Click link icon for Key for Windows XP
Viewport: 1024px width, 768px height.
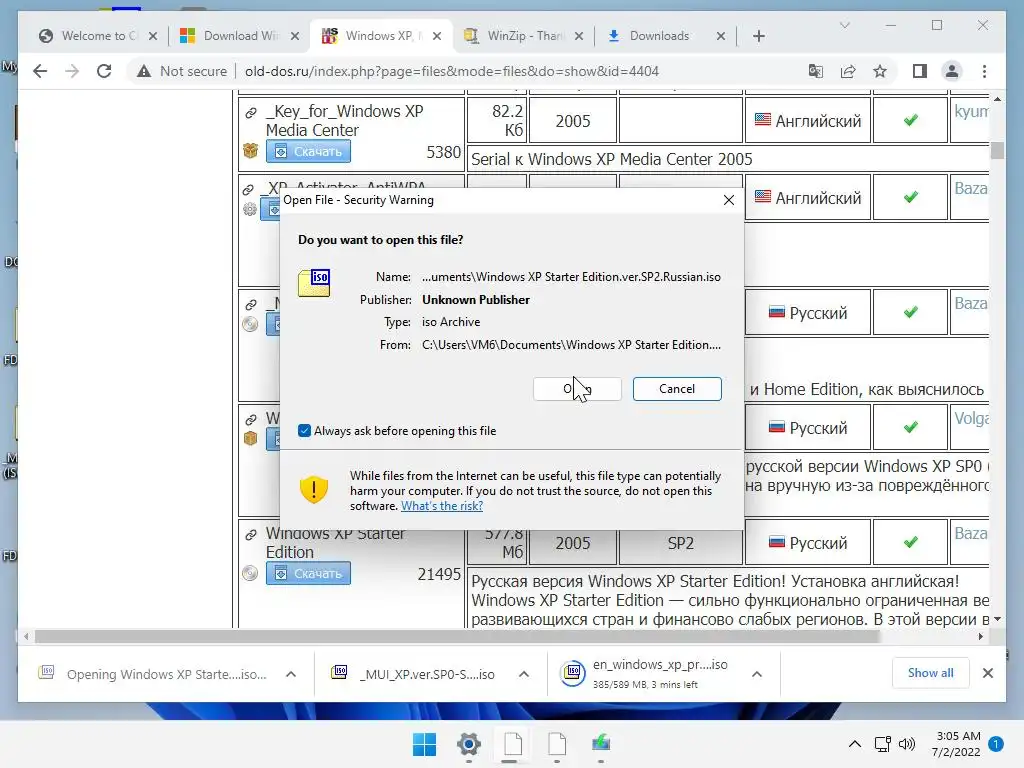point(251,113)
